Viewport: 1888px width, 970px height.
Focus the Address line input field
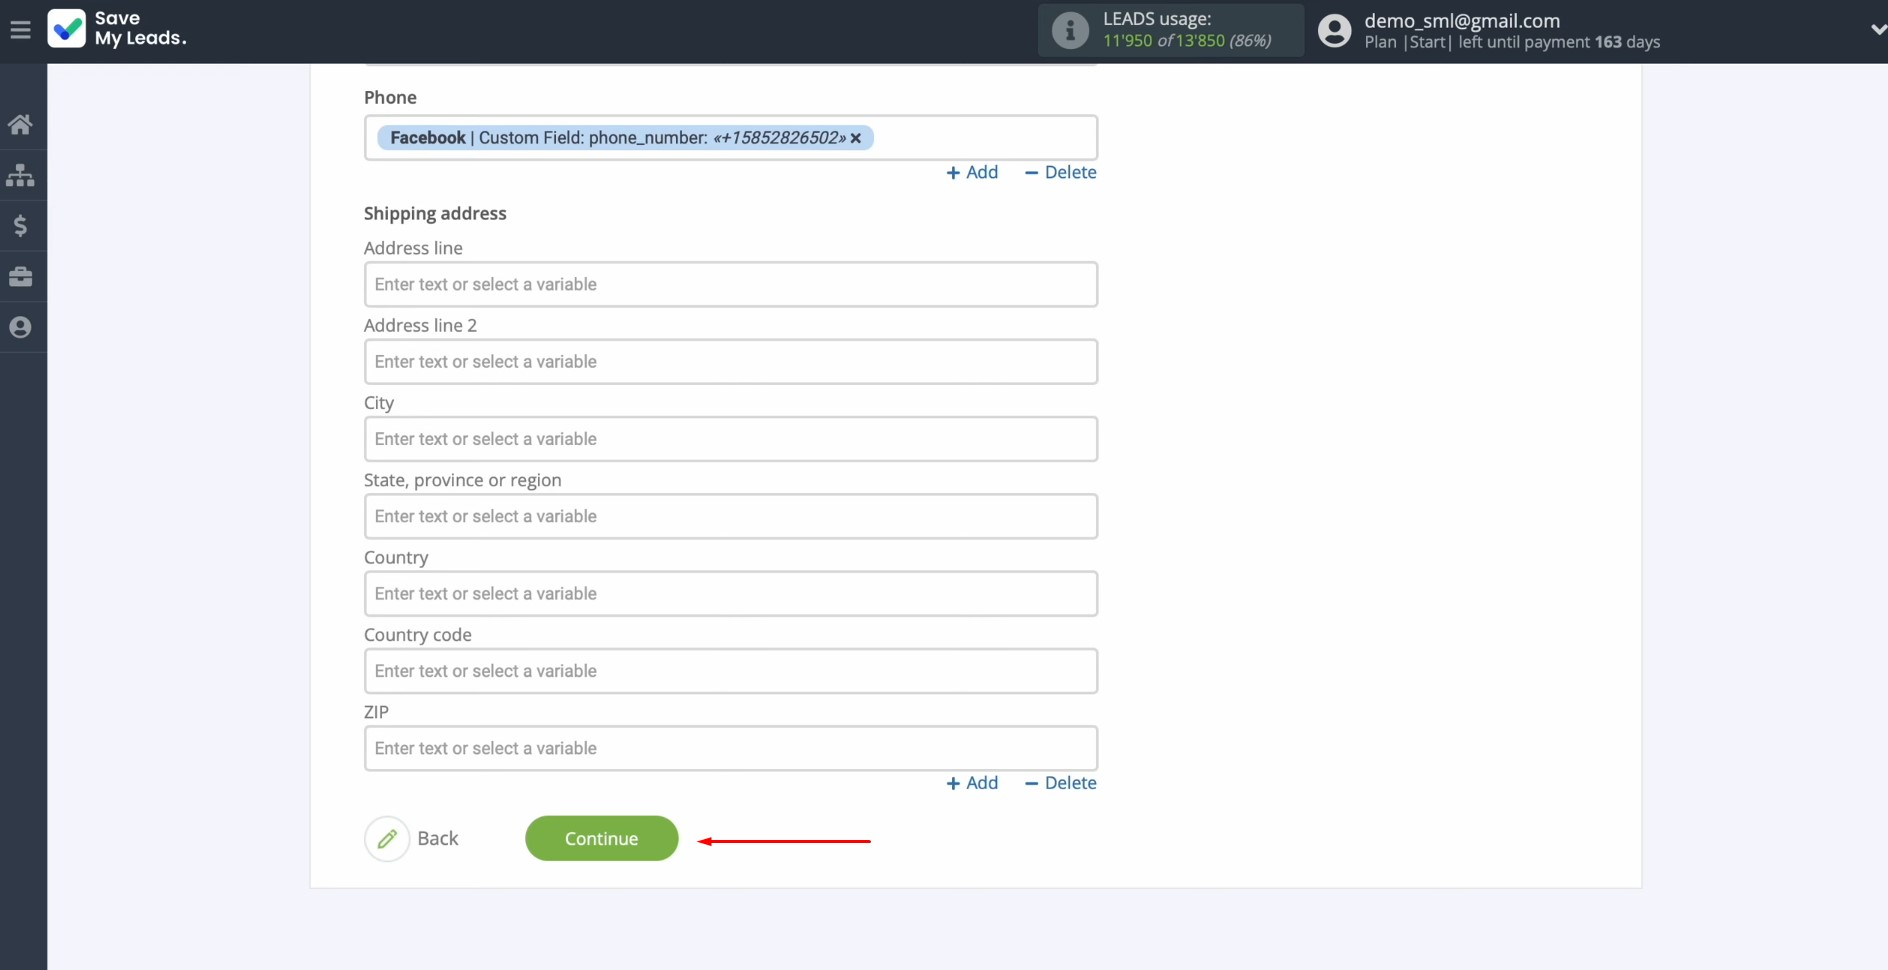coord(731,285)
